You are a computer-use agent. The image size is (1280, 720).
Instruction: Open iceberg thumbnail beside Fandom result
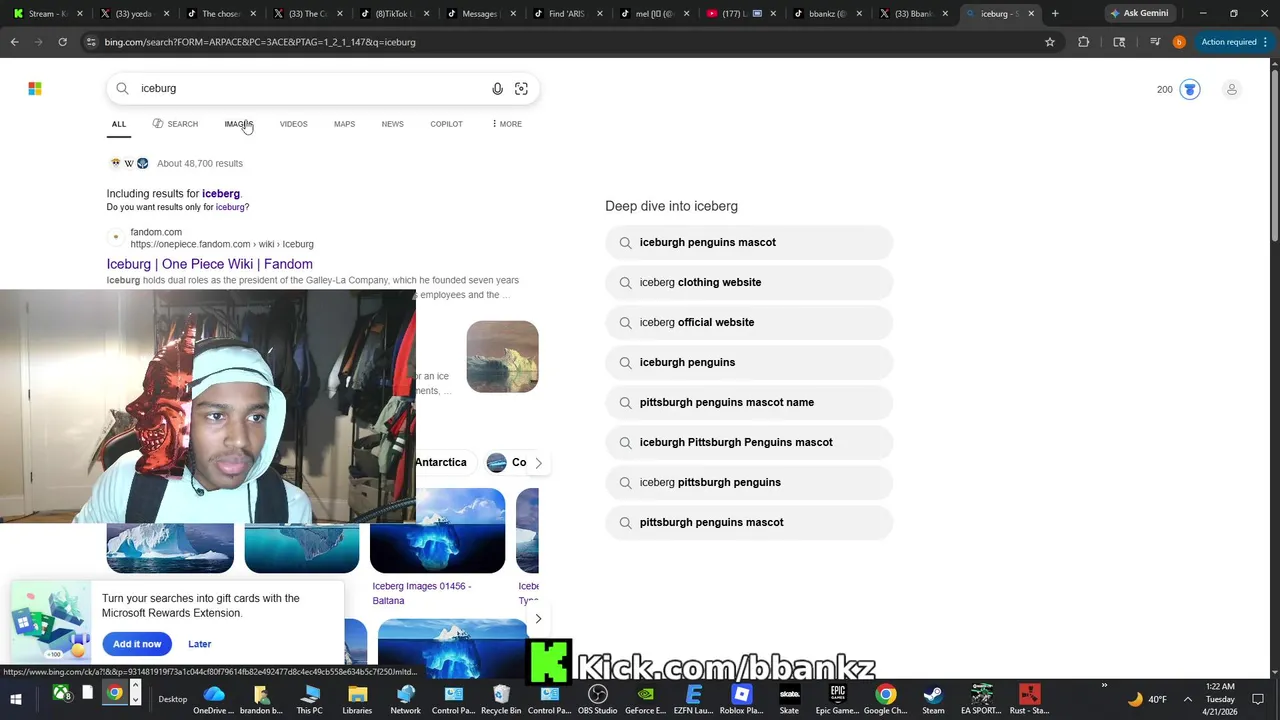(x=502, y=356)
